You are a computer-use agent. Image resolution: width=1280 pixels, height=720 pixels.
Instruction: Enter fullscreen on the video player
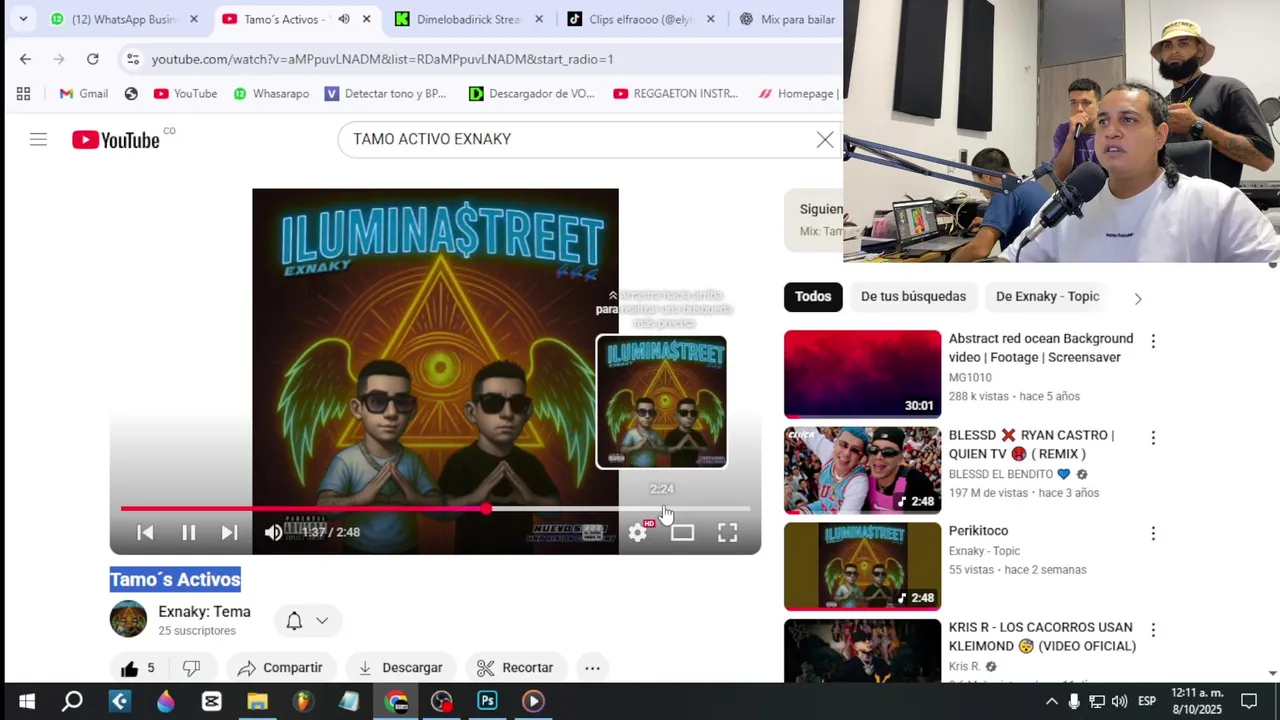coord(727,533)
